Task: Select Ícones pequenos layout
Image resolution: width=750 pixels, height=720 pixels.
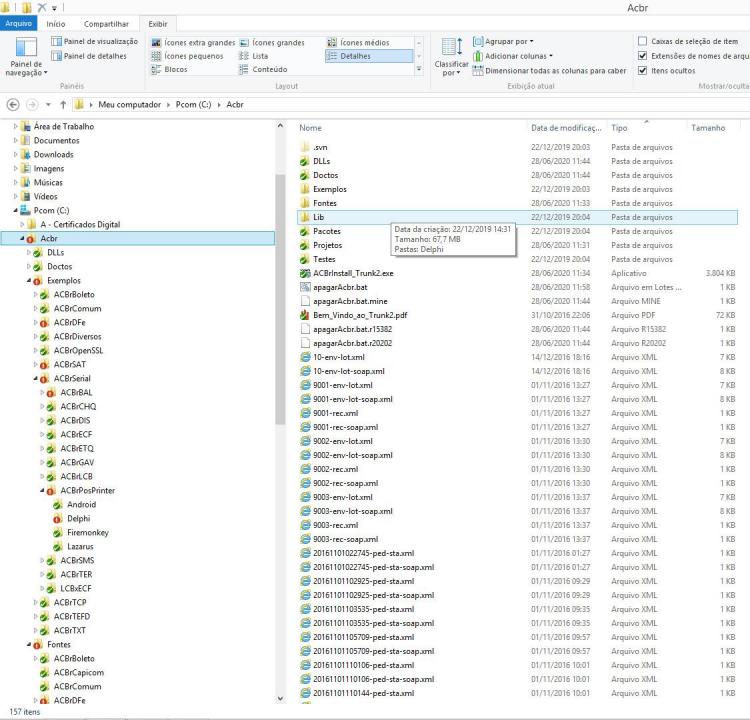Action: pos(188,56)
